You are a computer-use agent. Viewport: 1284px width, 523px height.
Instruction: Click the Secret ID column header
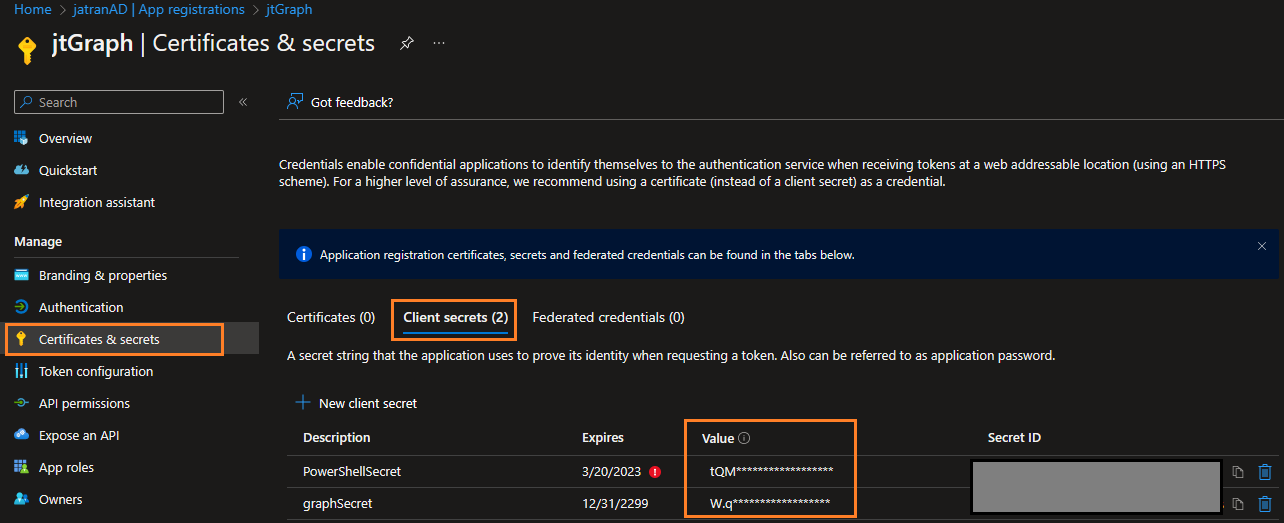1014,438
